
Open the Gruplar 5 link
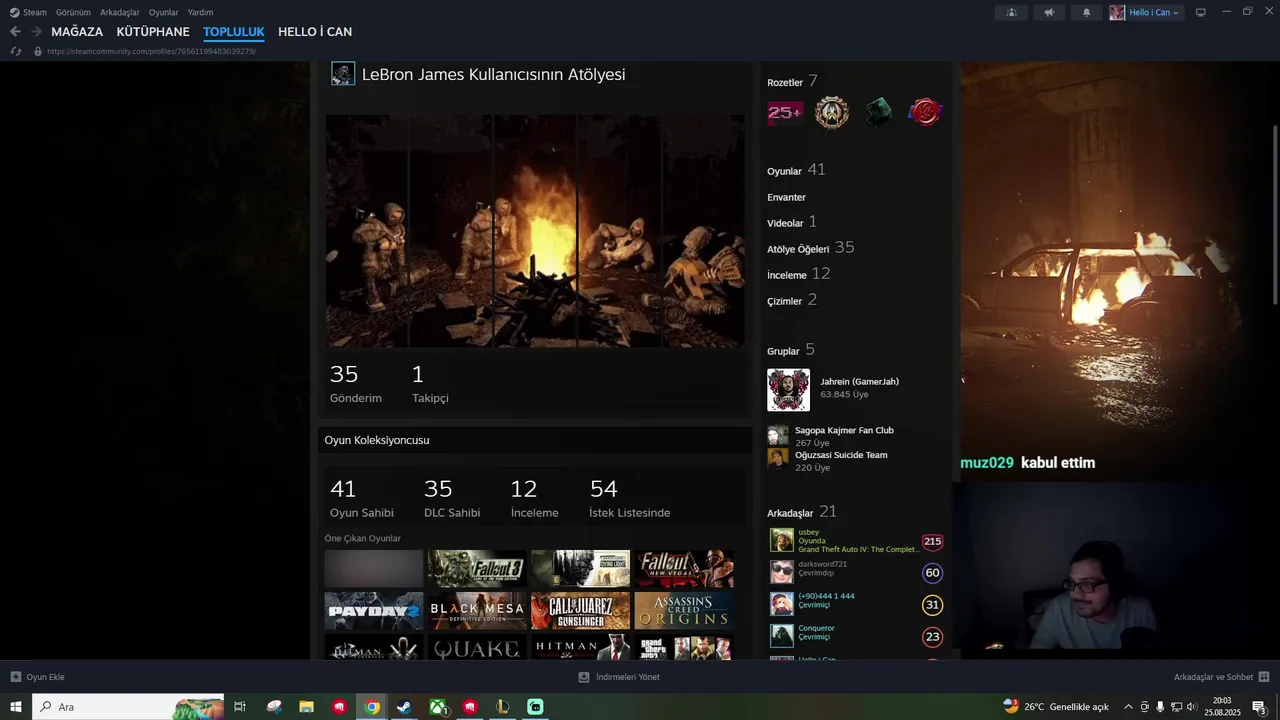(791, 350)
